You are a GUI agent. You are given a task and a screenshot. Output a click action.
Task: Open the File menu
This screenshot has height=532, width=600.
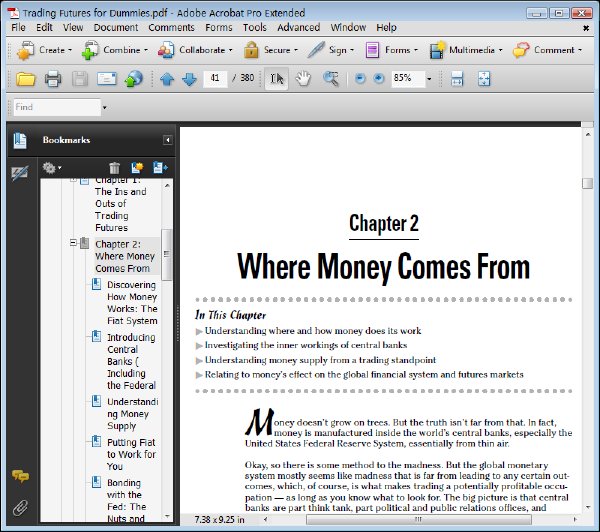(18, 28)
